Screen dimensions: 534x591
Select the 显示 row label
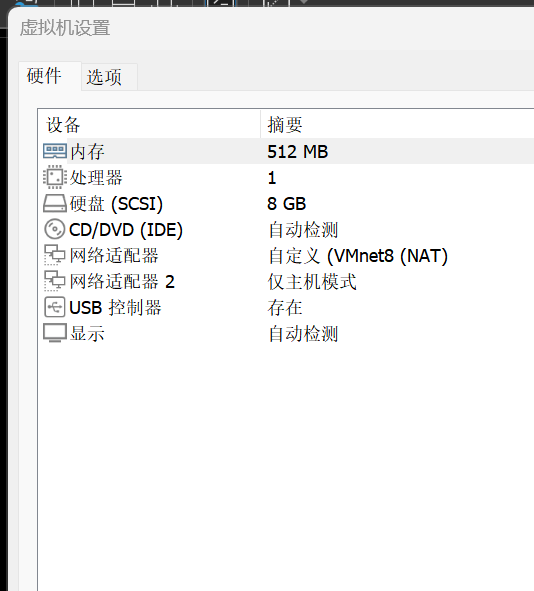[87, 334]
